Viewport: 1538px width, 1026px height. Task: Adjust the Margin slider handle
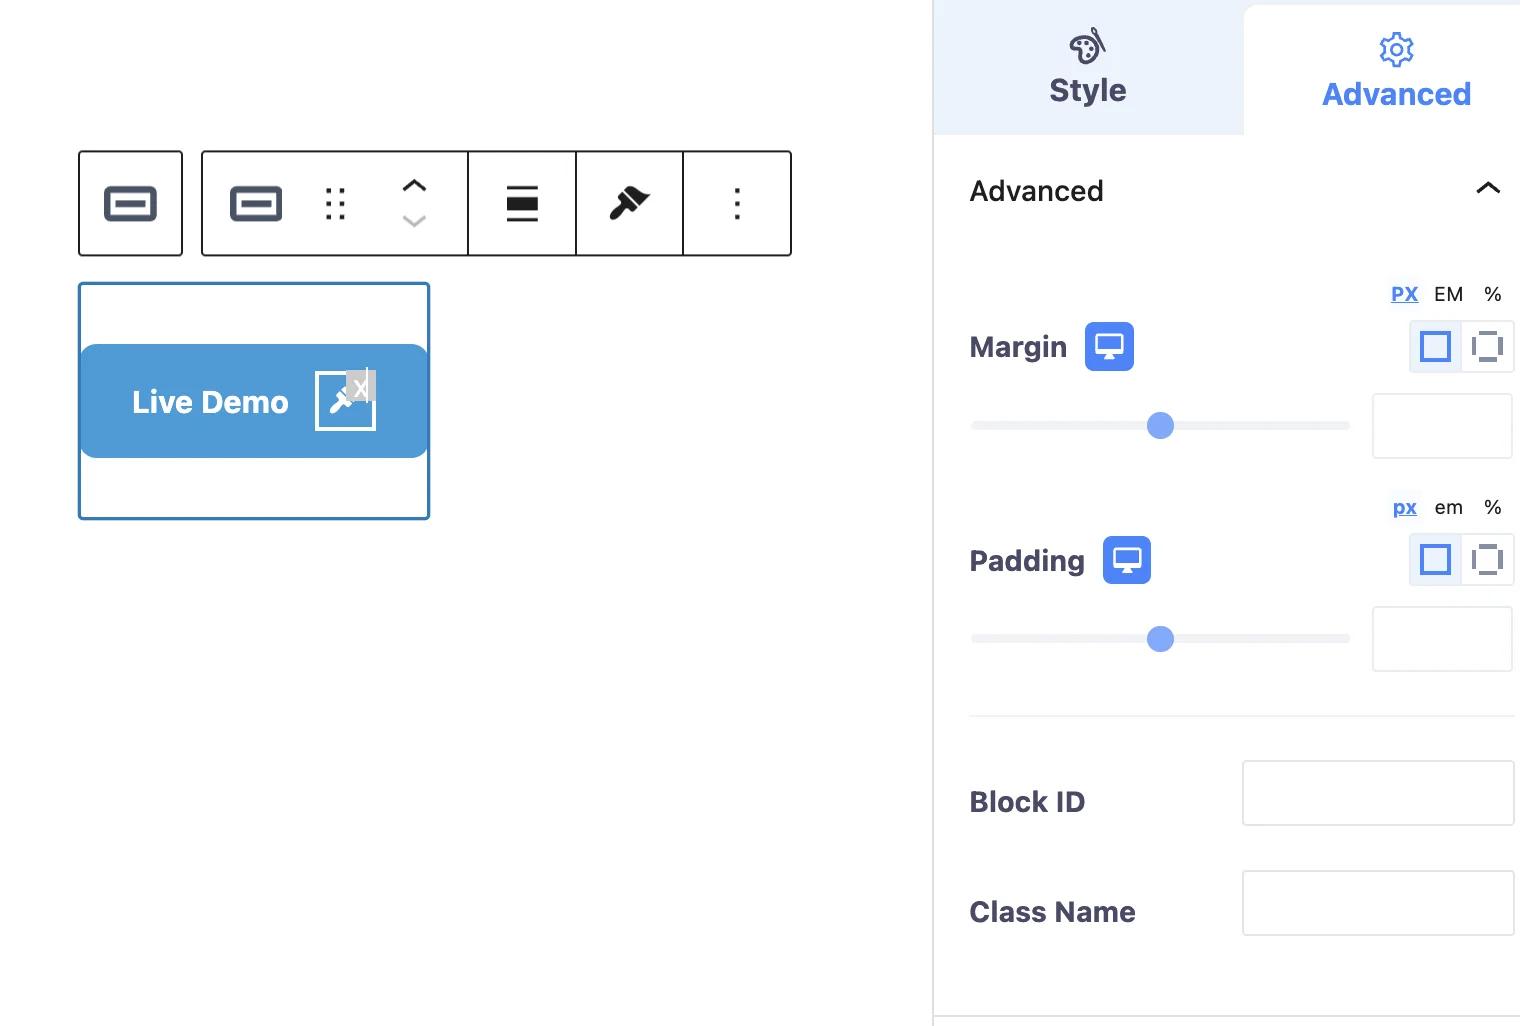1160,425
